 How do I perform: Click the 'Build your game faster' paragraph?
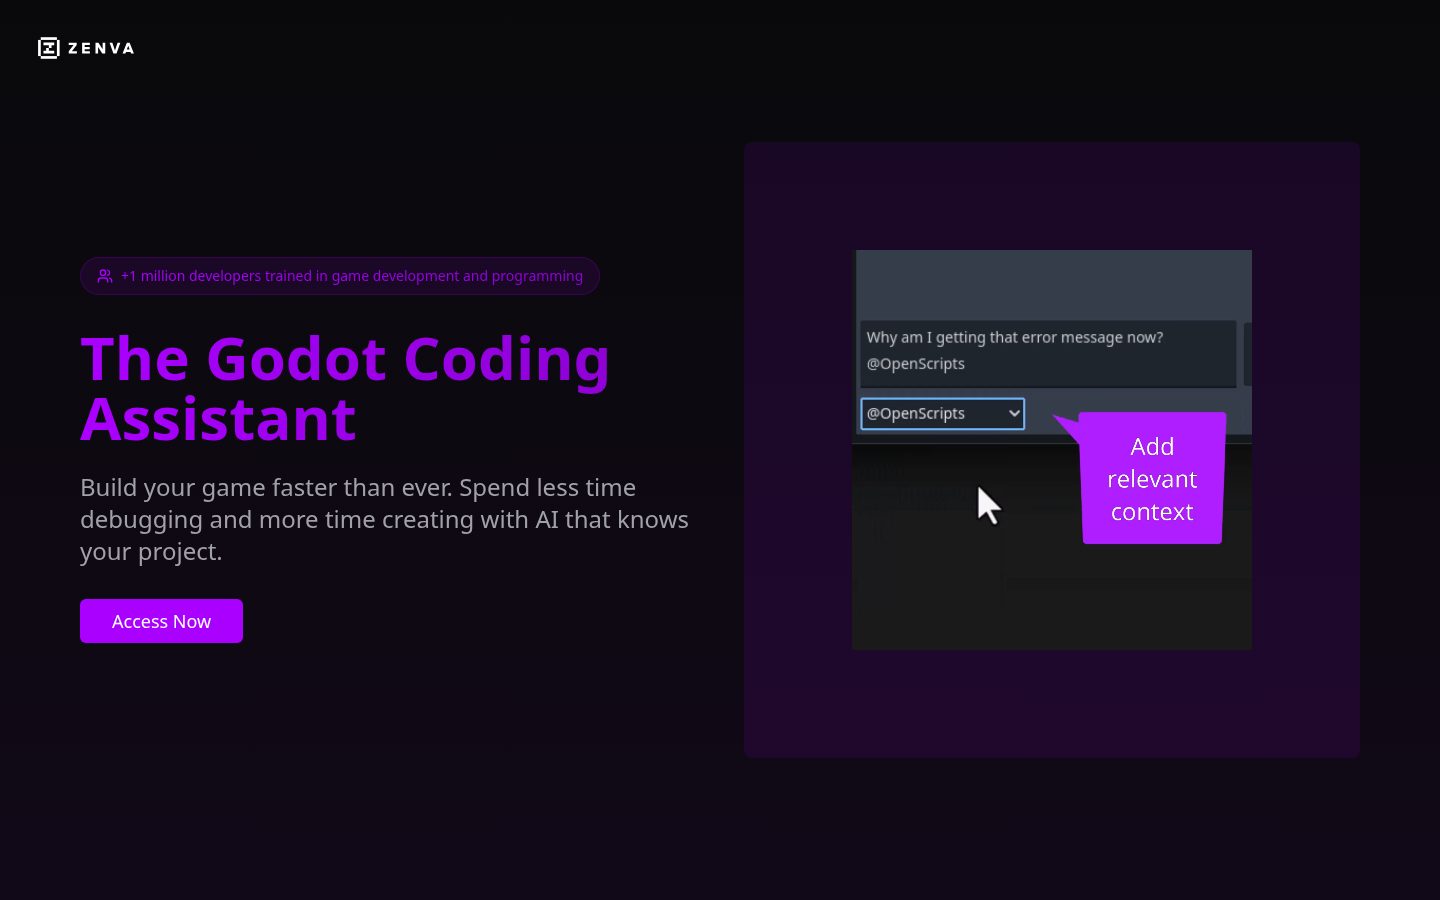click(x=384, y=519)
